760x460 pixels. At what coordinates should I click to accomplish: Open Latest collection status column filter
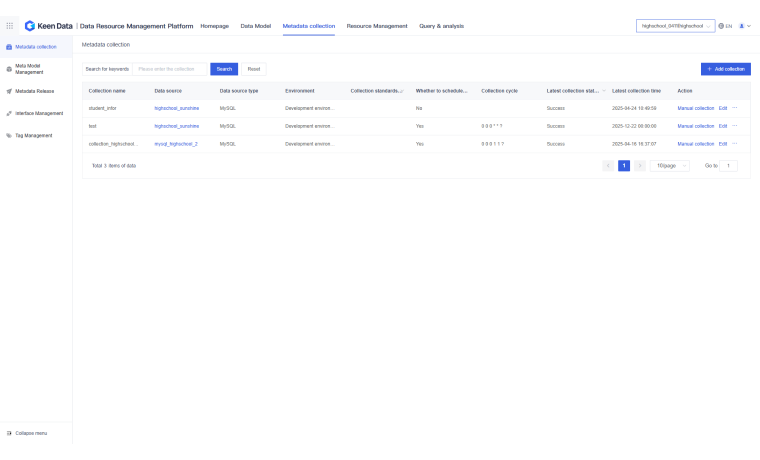pos(604,91)
